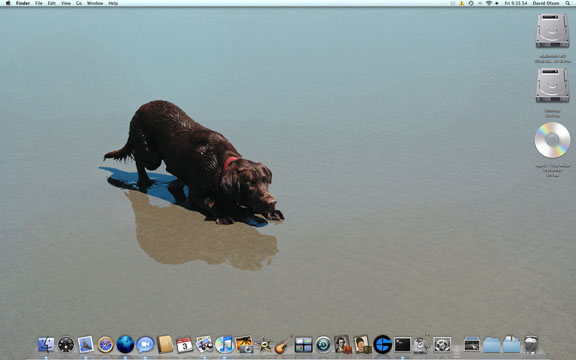Open the Help menu

pos(113,3)
